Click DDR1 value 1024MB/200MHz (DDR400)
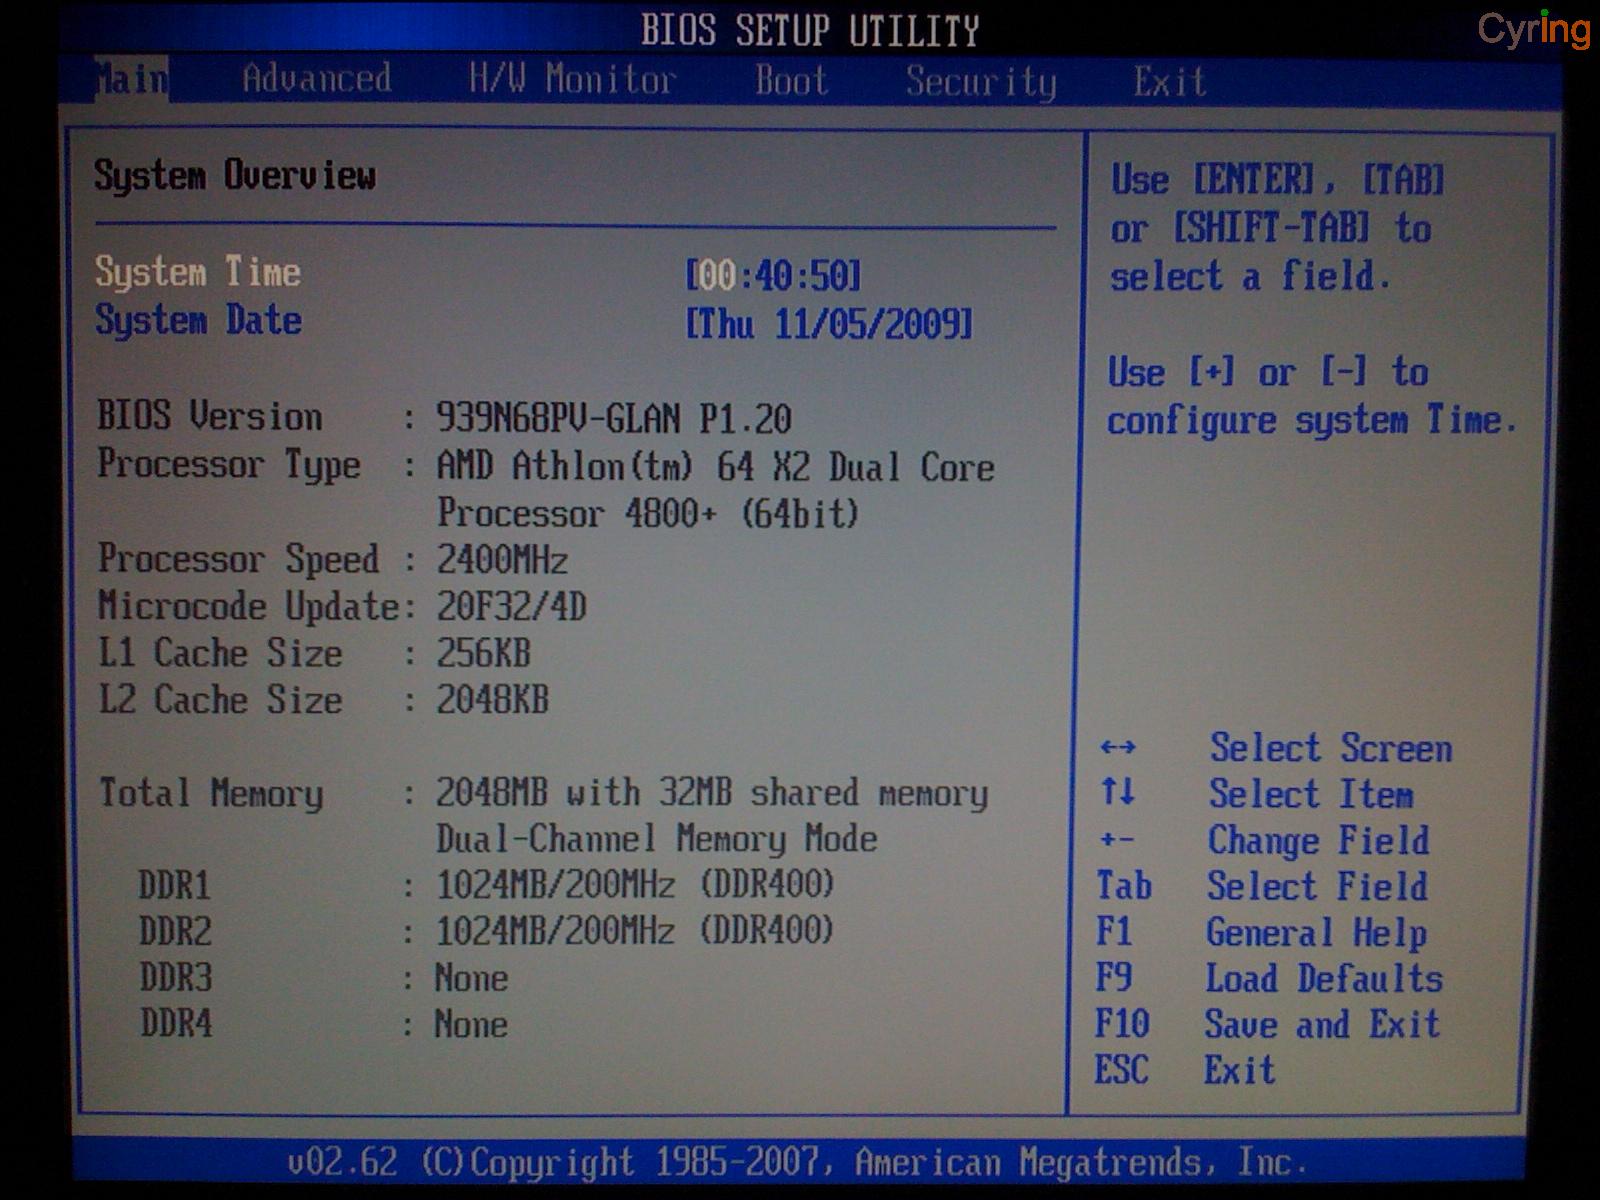Image resolution: width=1600 pixels, height=1200 pixels. 635,885
